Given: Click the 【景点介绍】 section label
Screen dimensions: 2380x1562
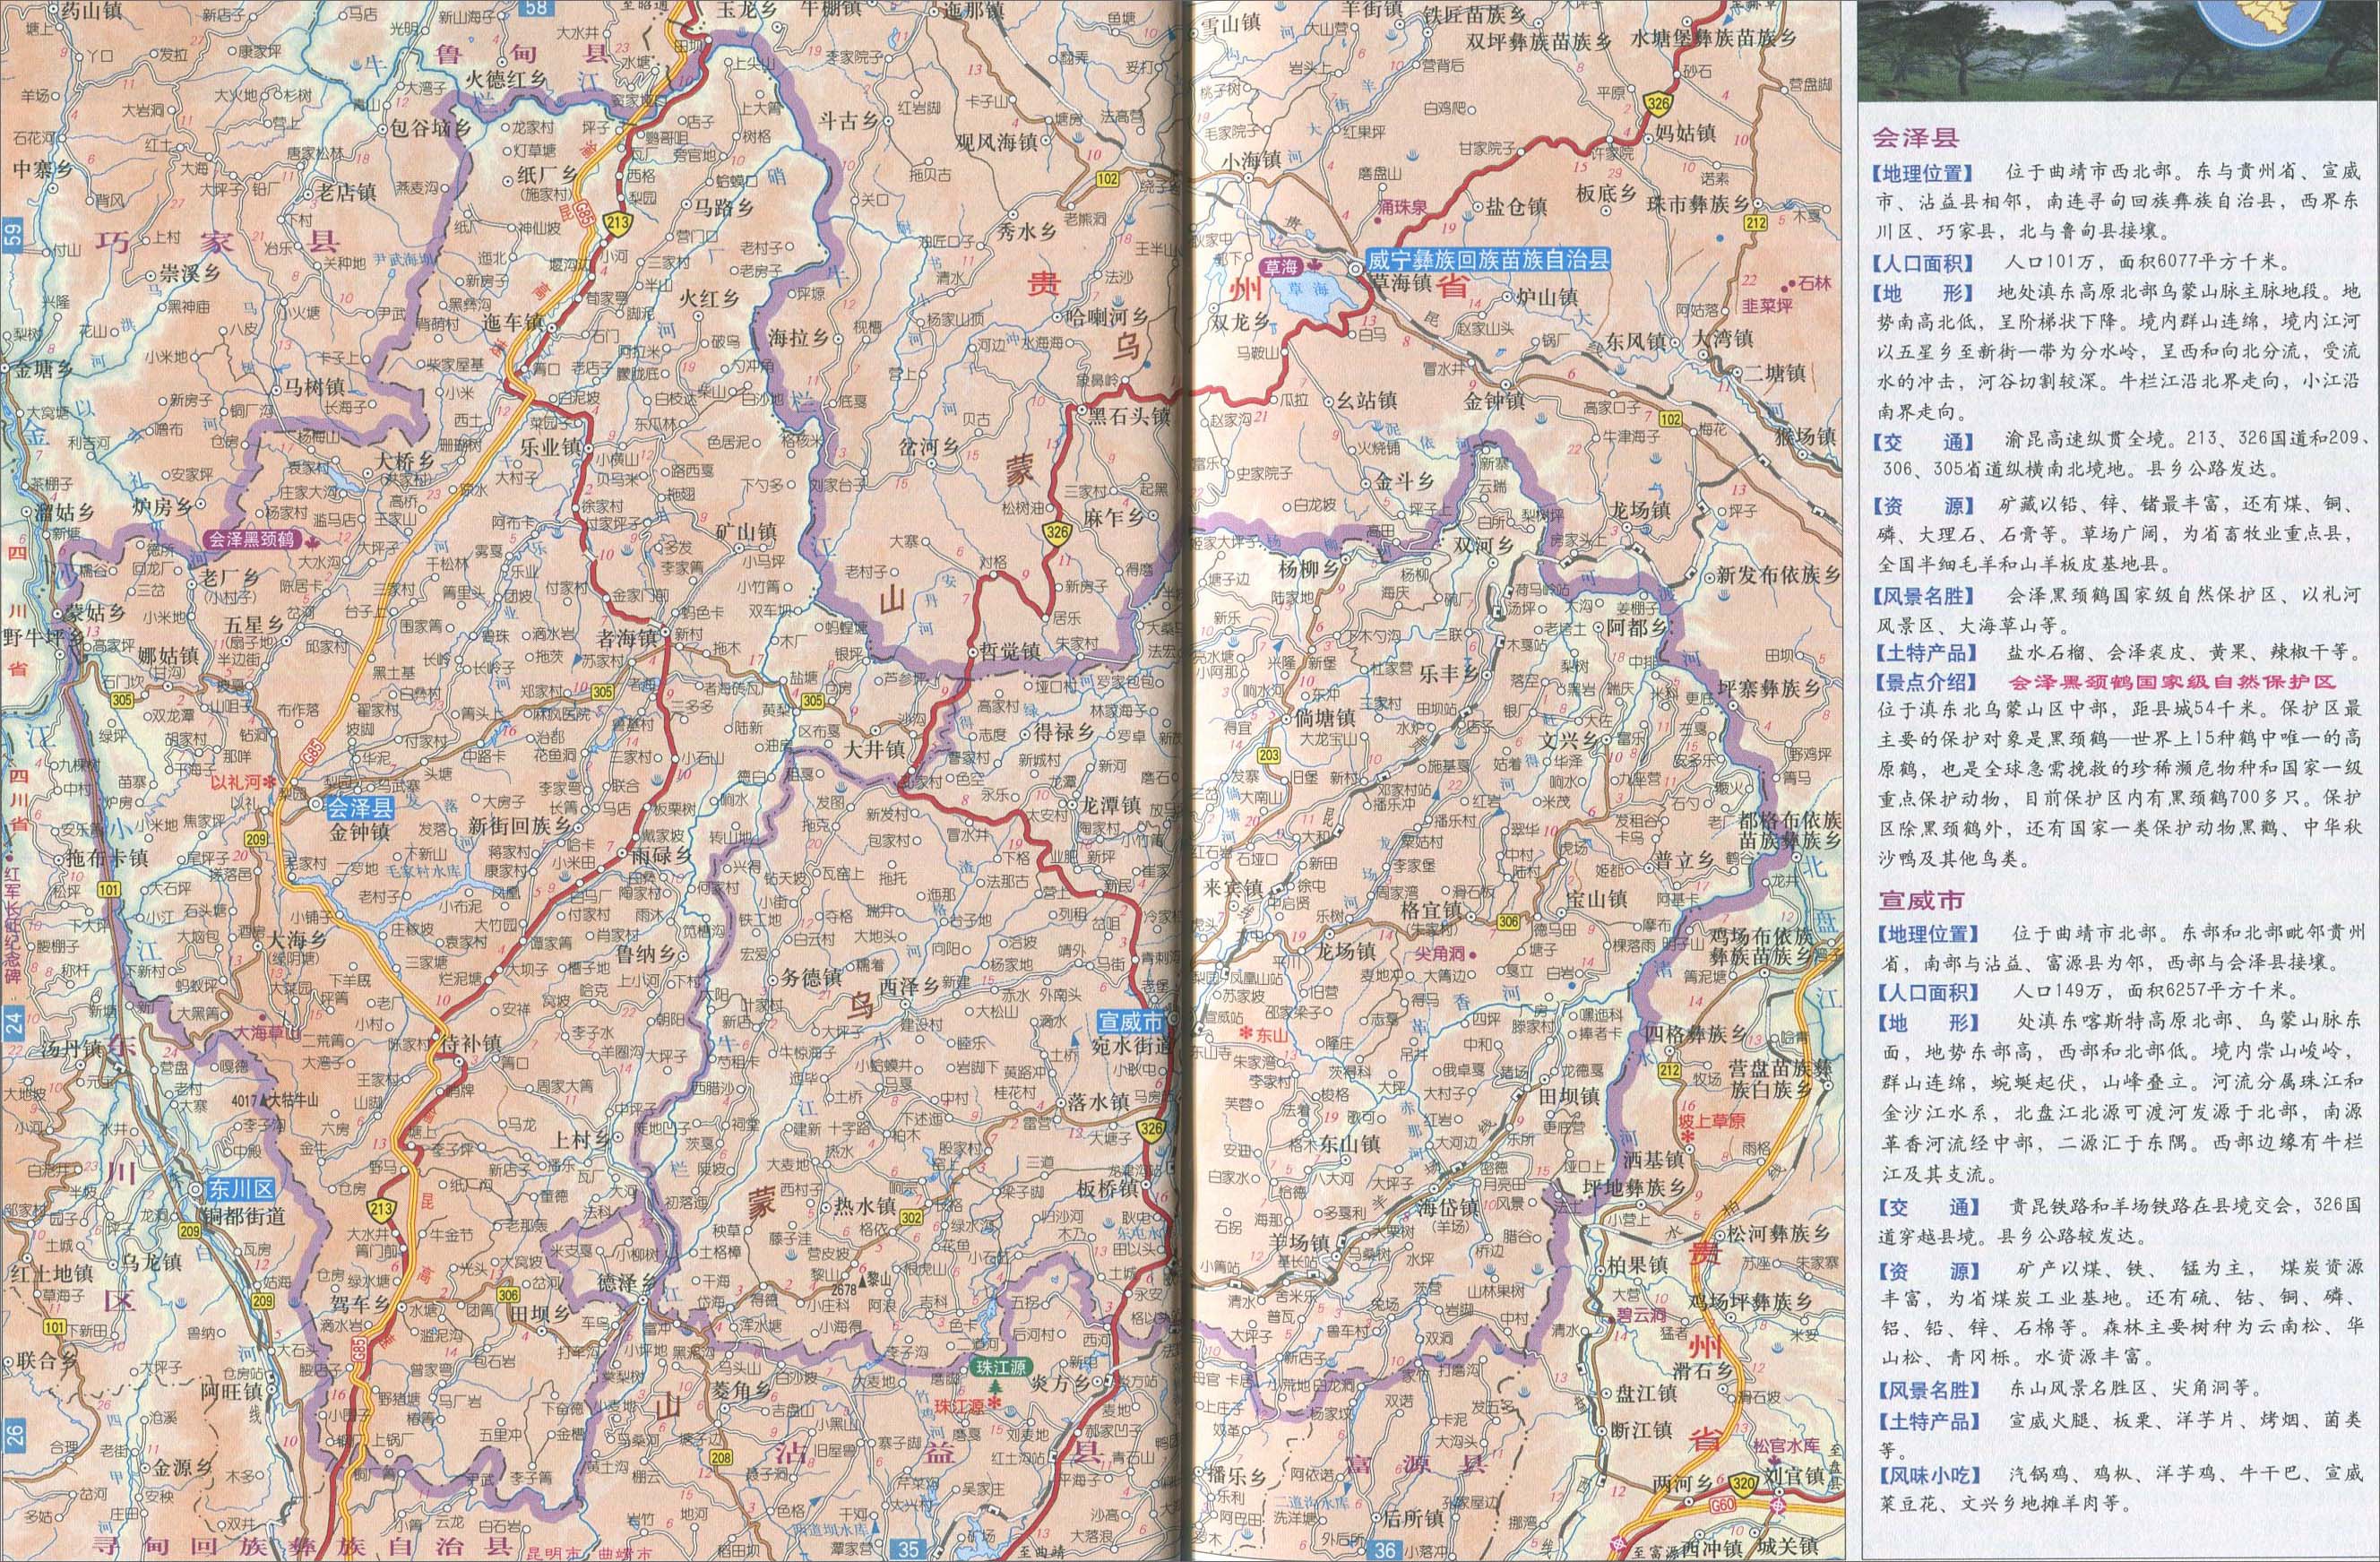Looking at the screenshot, I should tap(1922, 681).
